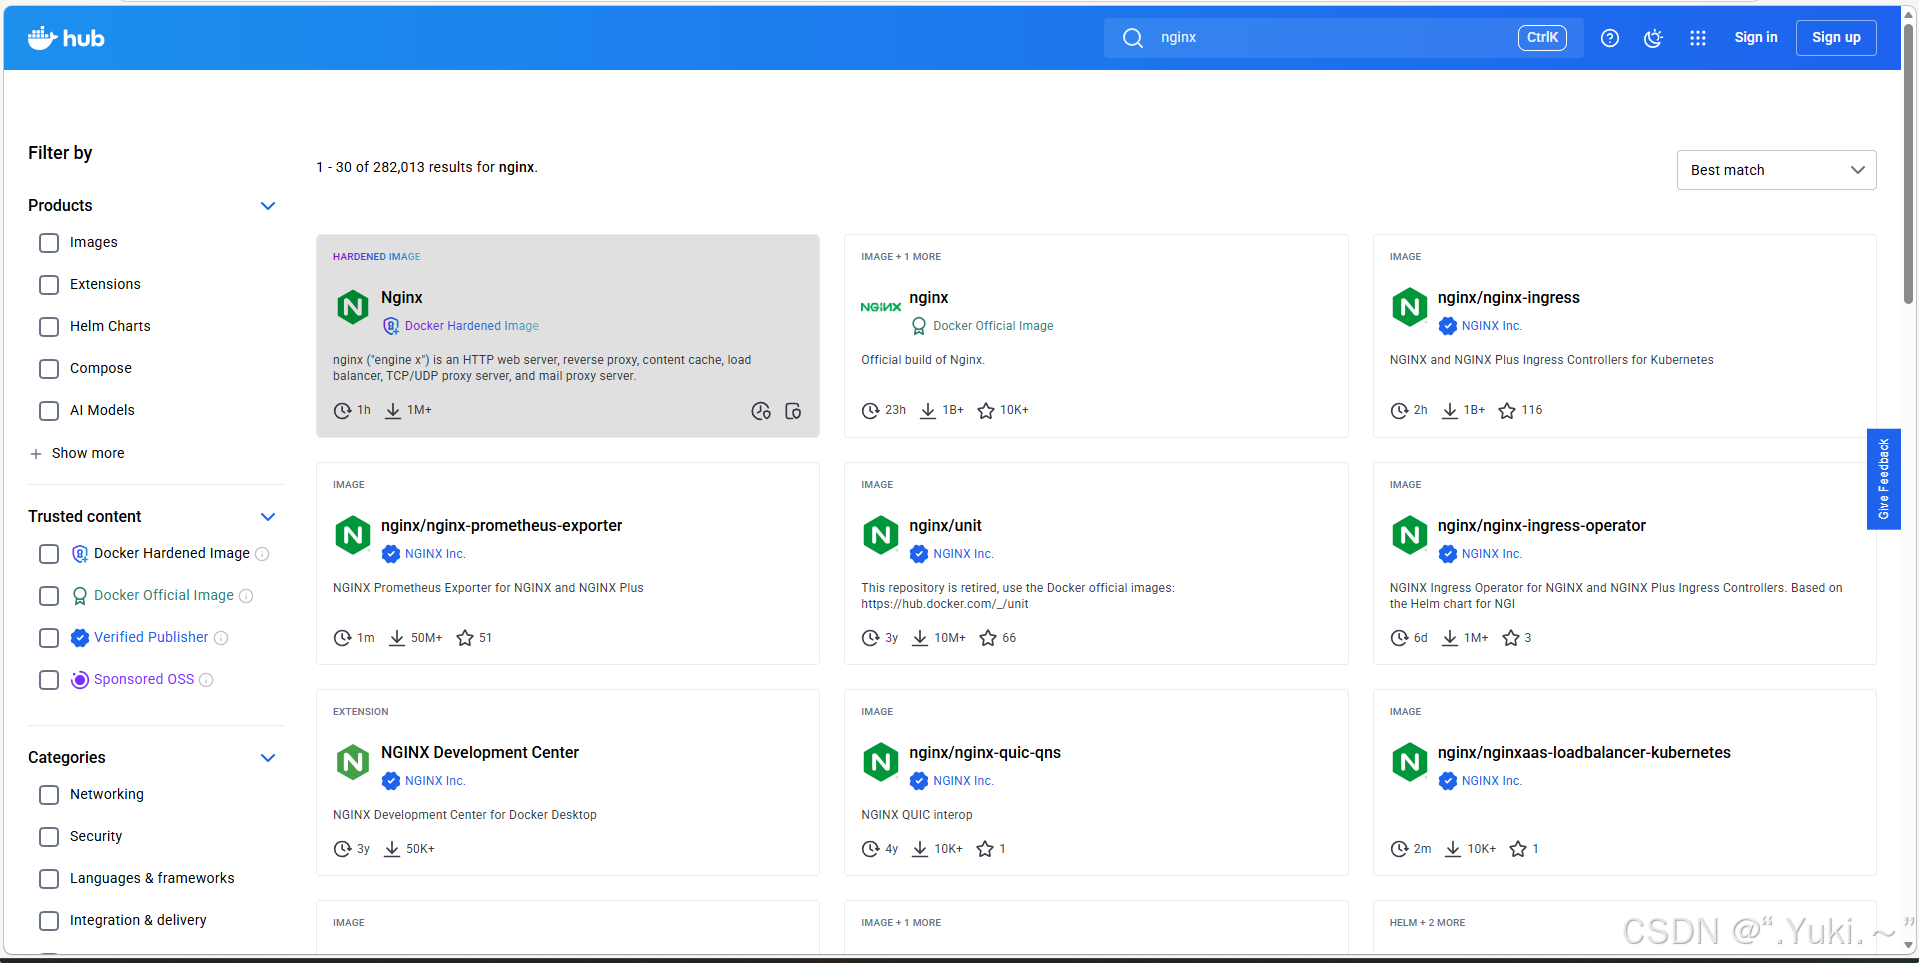Check Languages & frameworks category
The image size is (1919, 963).
point(48,879)
